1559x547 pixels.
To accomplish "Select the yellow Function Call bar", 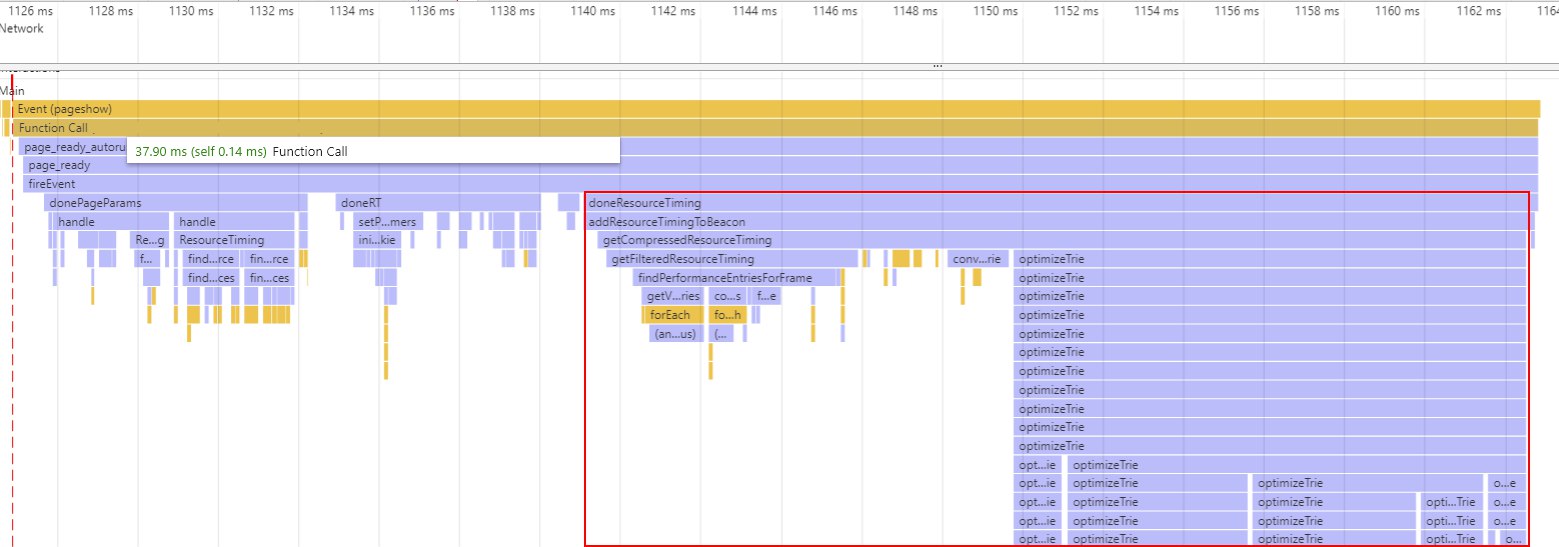I will pyautogui.click(x=776, y=128).
